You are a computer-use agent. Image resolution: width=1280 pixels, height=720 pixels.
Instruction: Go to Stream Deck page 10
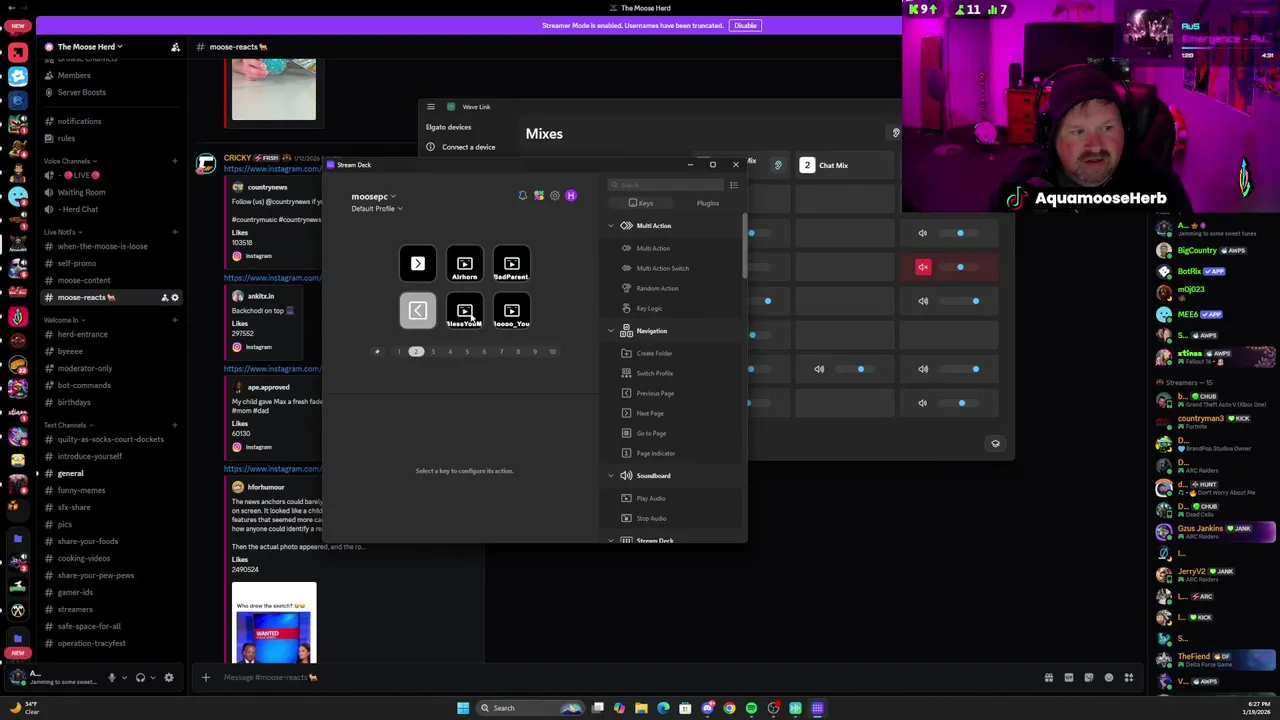(x=552, y=352)
